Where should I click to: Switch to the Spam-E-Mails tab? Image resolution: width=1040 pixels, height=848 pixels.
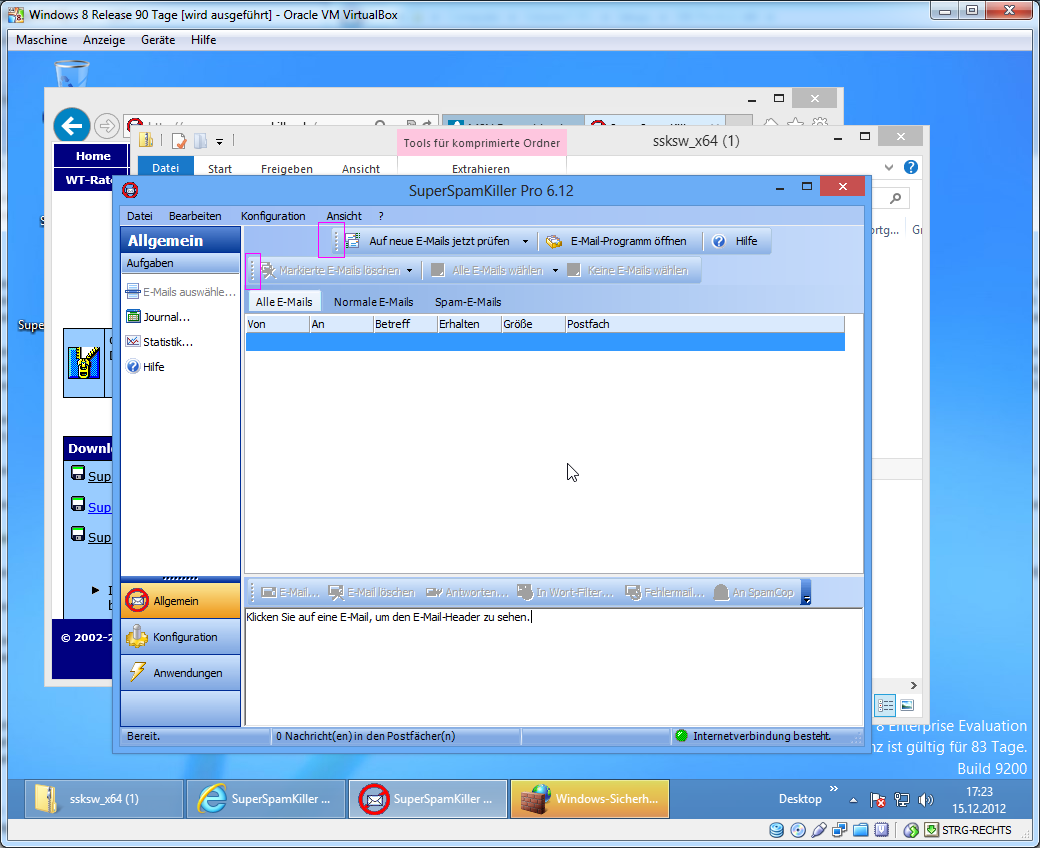(468, 302)
